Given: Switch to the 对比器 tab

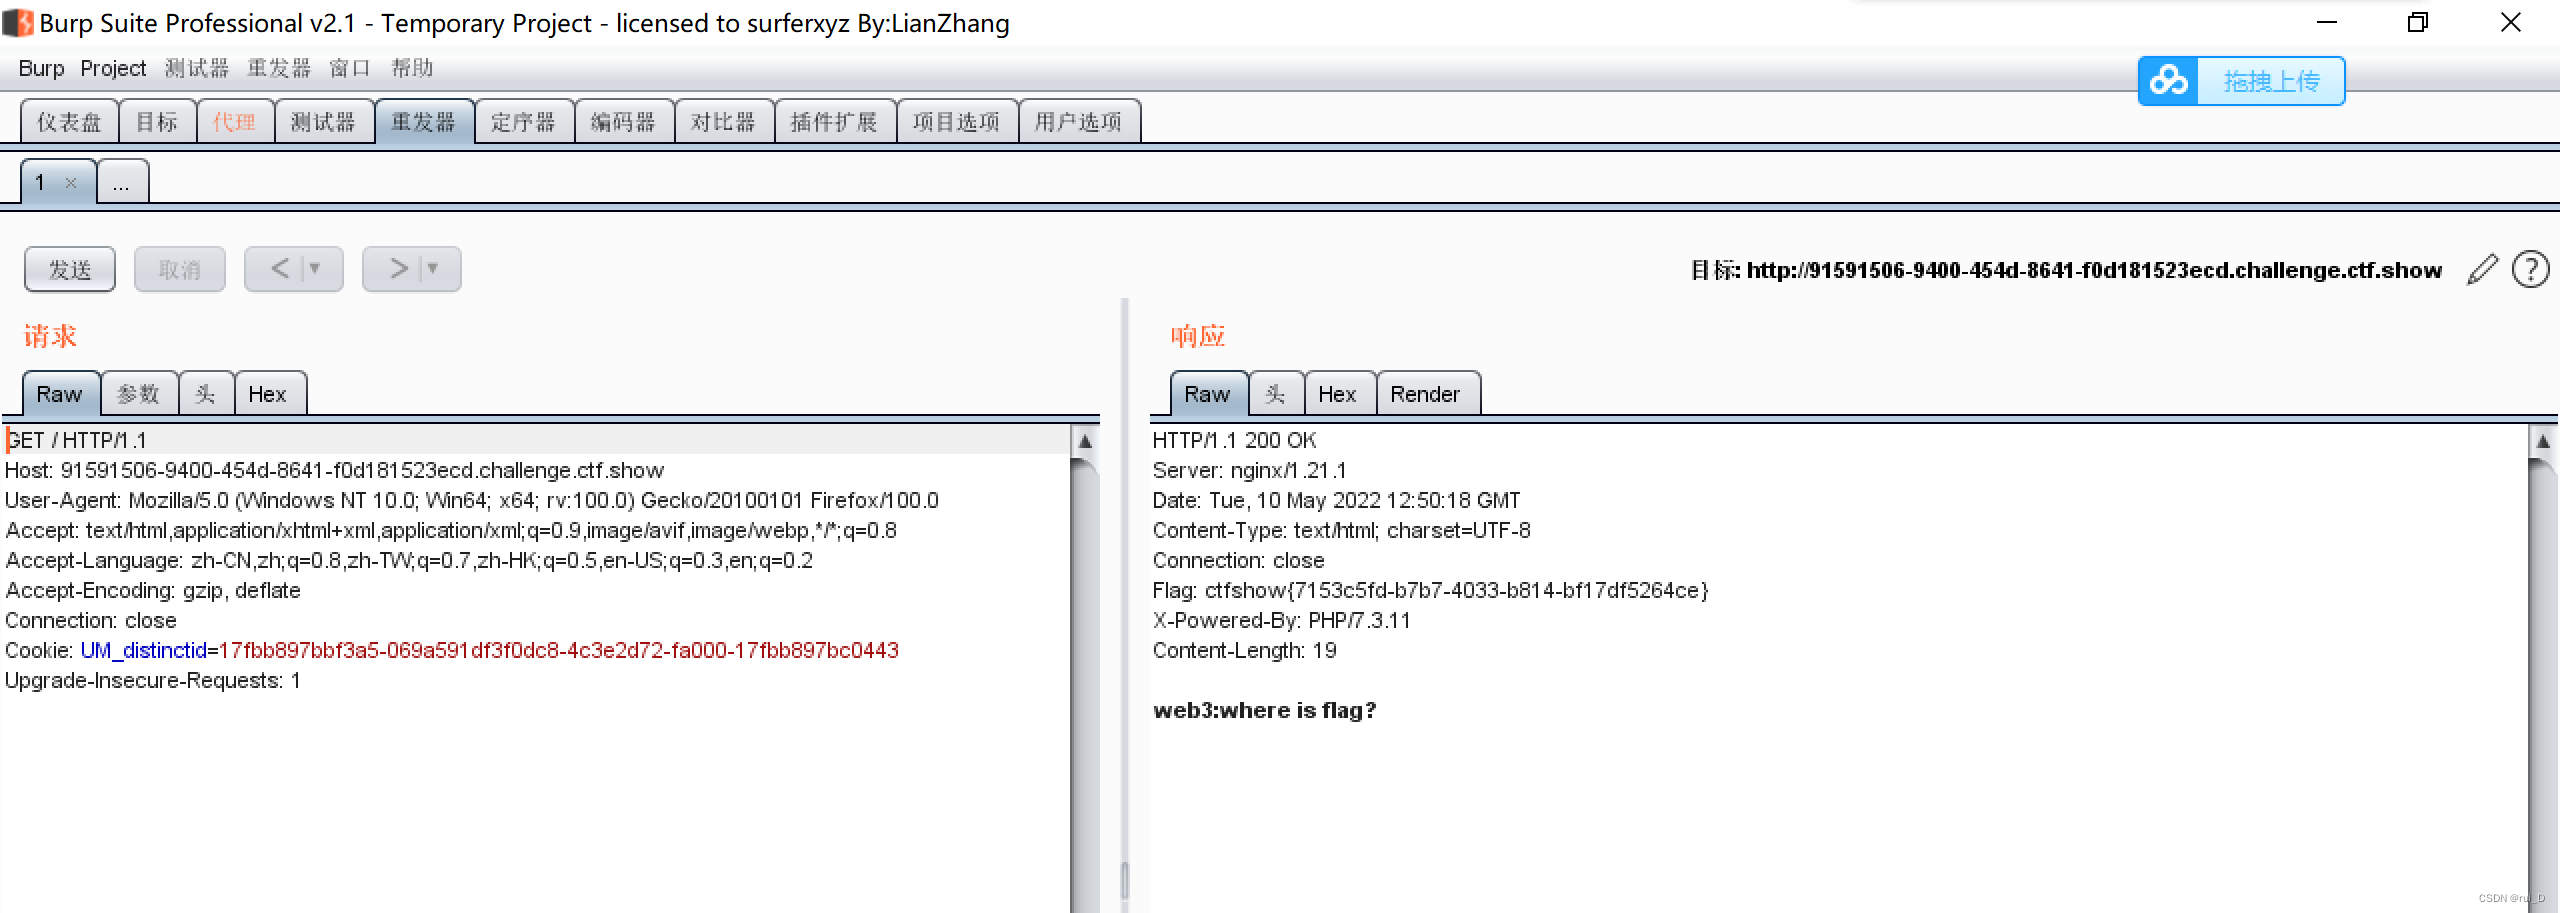Looking at the screenshot, I should [724, 122].
